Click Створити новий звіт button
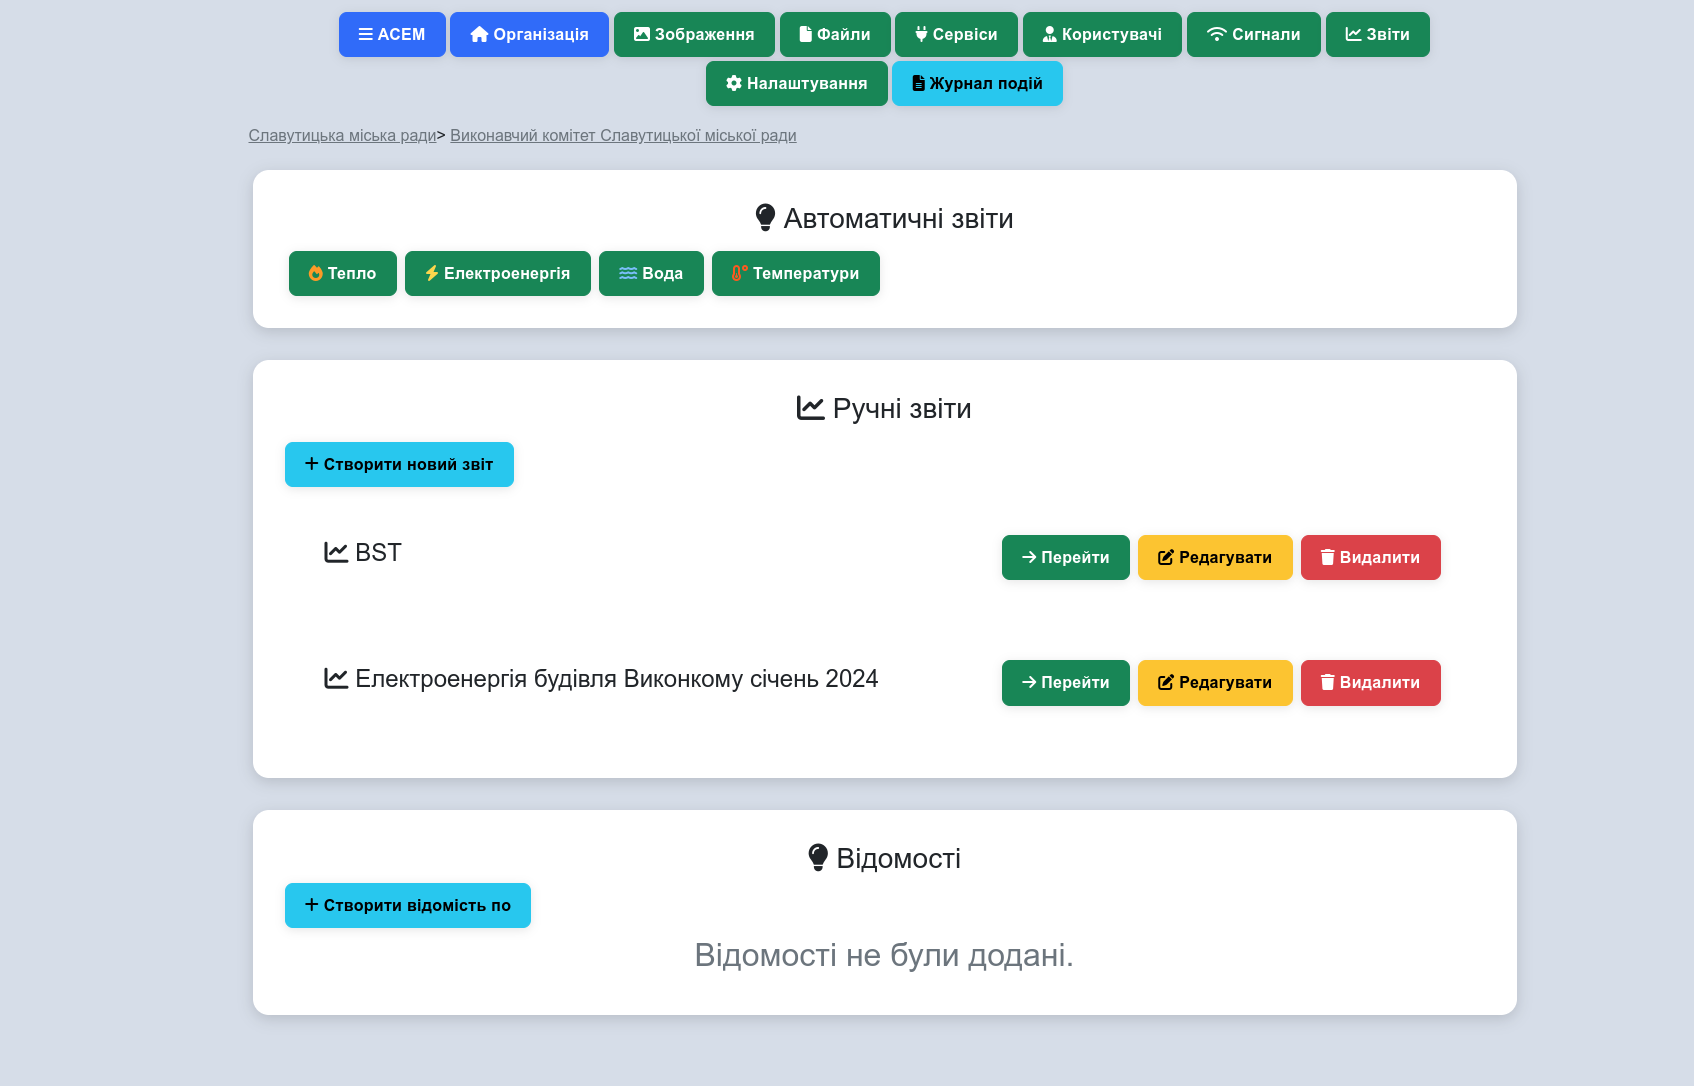The width and height of the screenshot is (1694, 1086). coord(399,464)
